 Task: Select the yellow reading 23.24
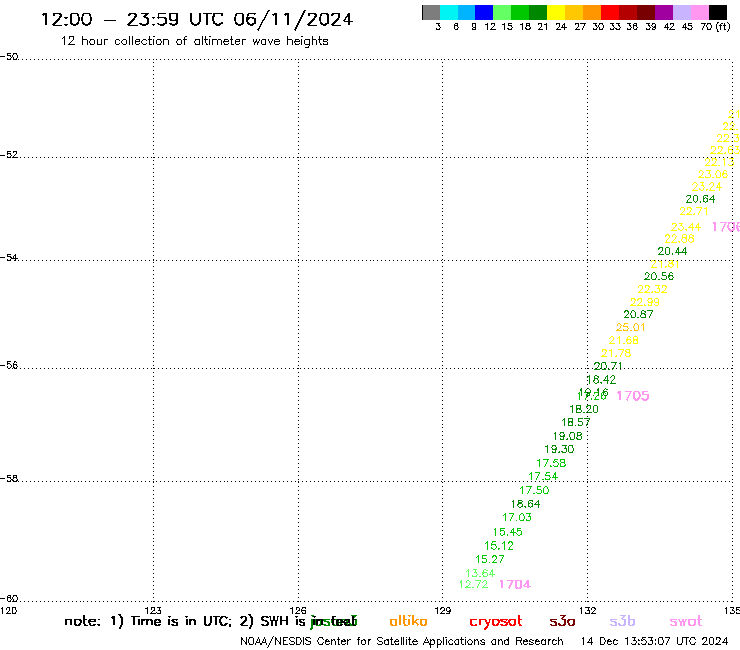[x=707, y=186]
